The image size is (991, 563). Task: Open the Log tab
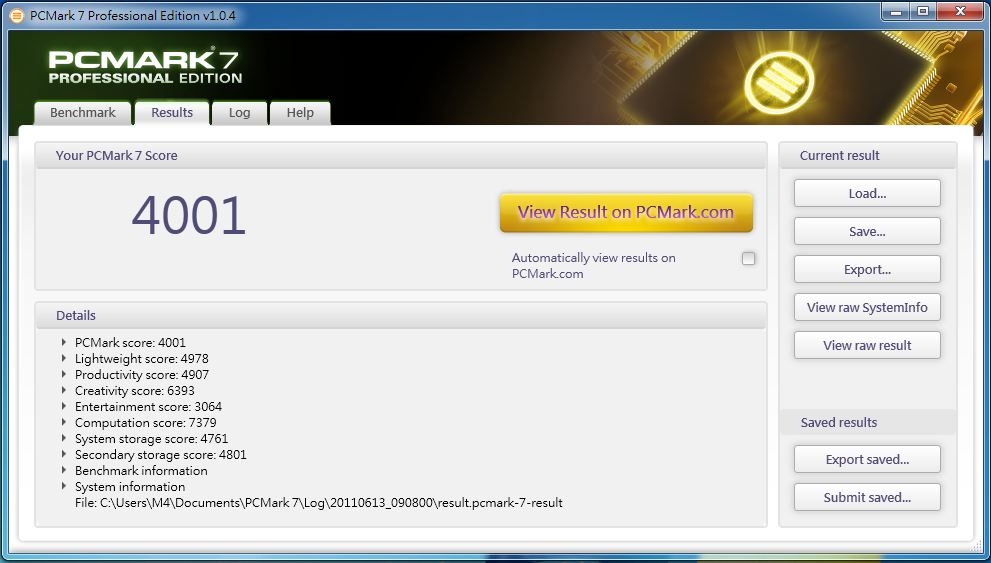click(239, 113)
